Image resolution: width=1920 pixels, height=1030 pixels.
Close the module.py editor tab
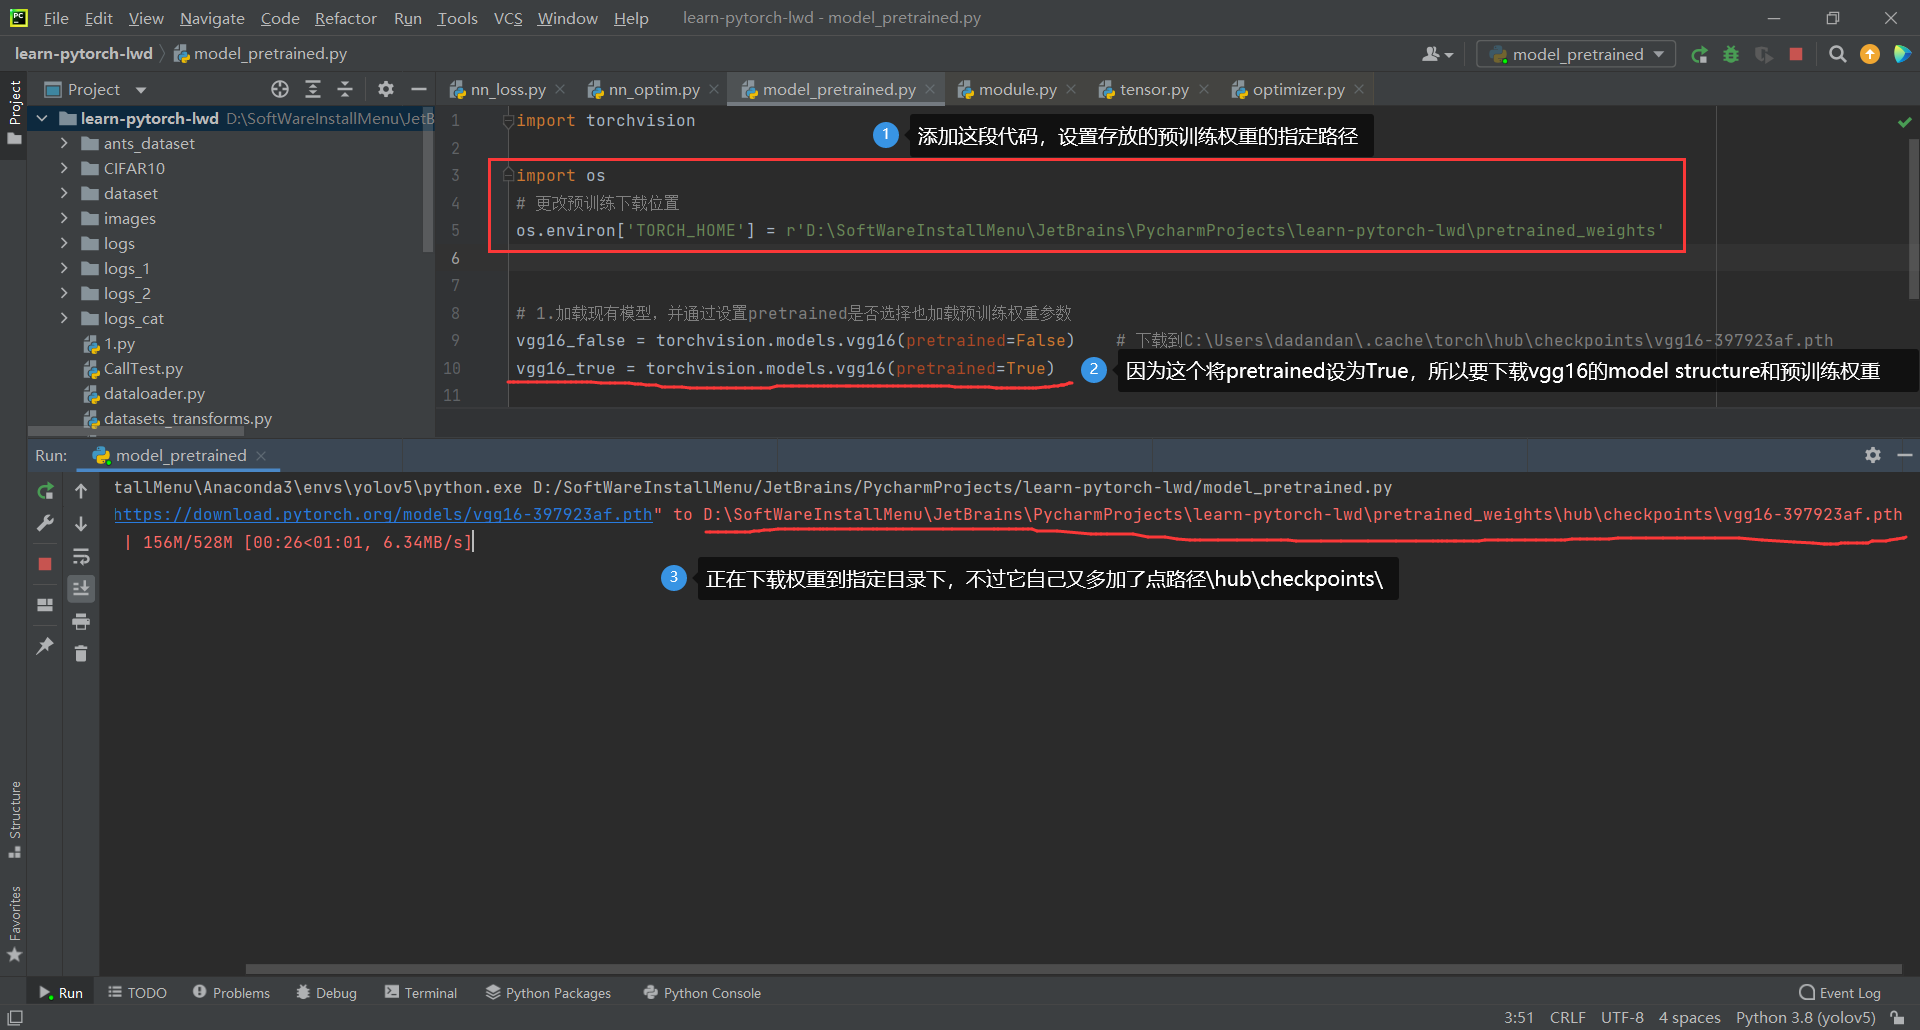point(1071,89)
